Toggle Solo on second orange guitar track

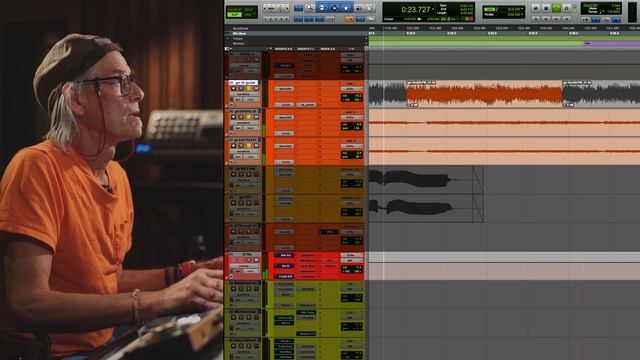point(249,117)
